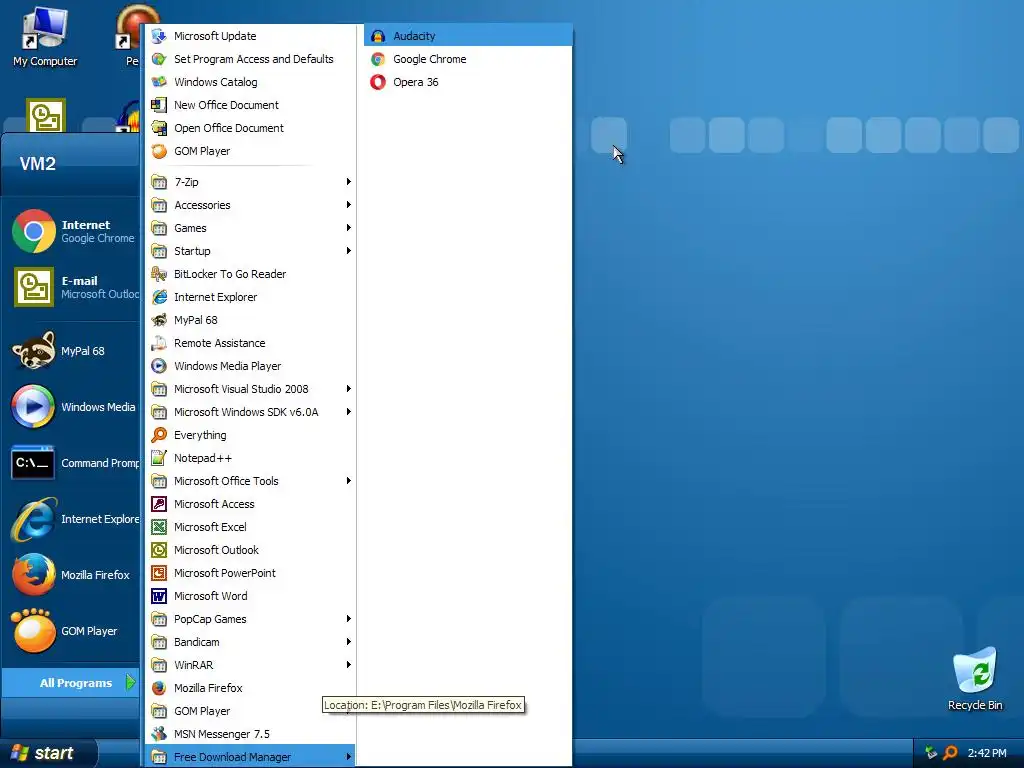Expand Microsoft Visual Studio 2008 submenu
Image resolution: width=1024 pixels, height=768 pixels.
[251, 389]
